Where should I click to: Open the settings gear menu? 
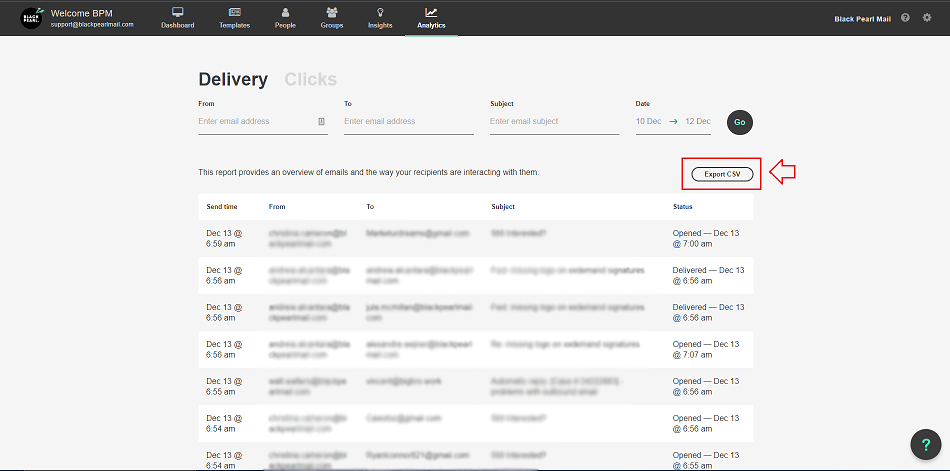coord(927,18)
